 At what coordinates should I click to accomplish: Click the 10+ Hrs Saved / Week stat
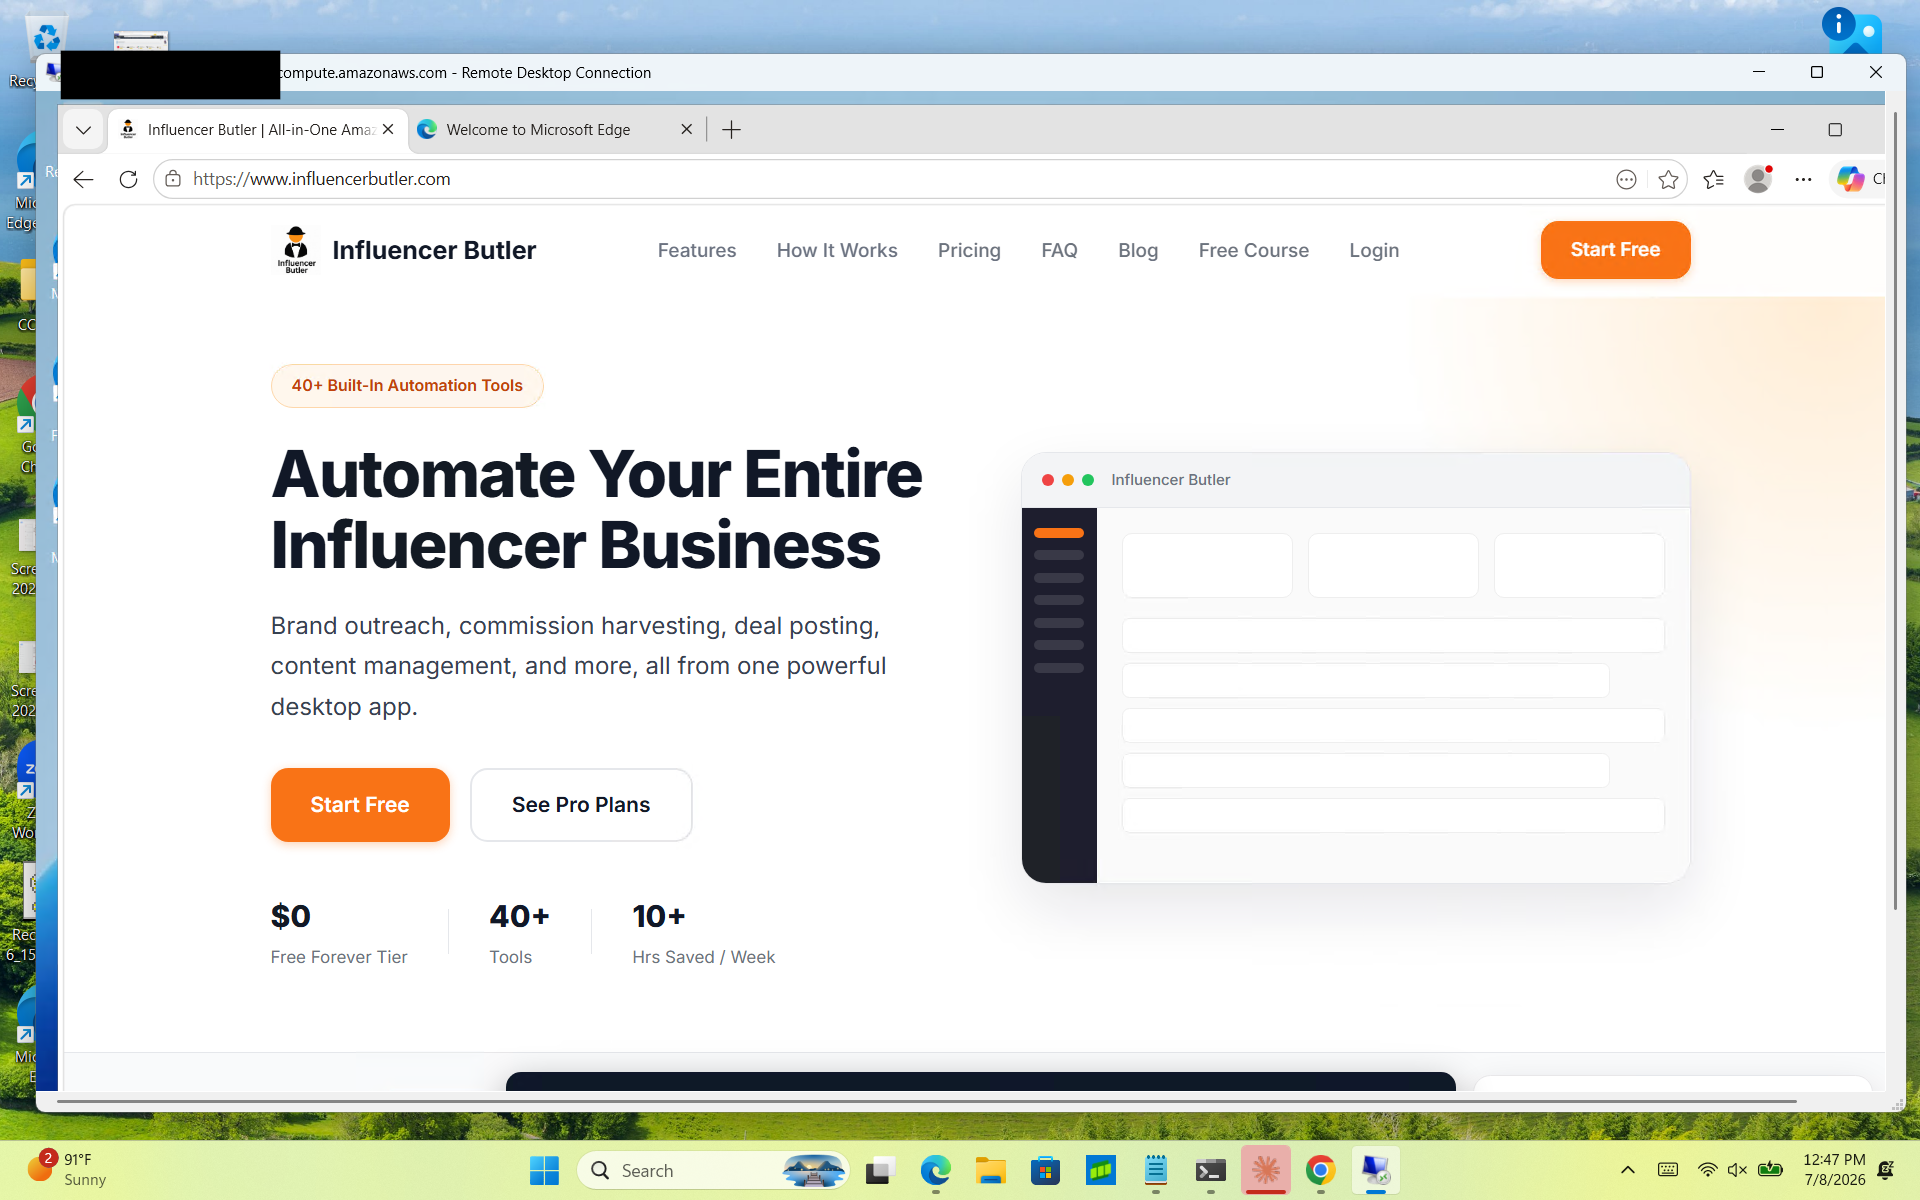point(703,934)
